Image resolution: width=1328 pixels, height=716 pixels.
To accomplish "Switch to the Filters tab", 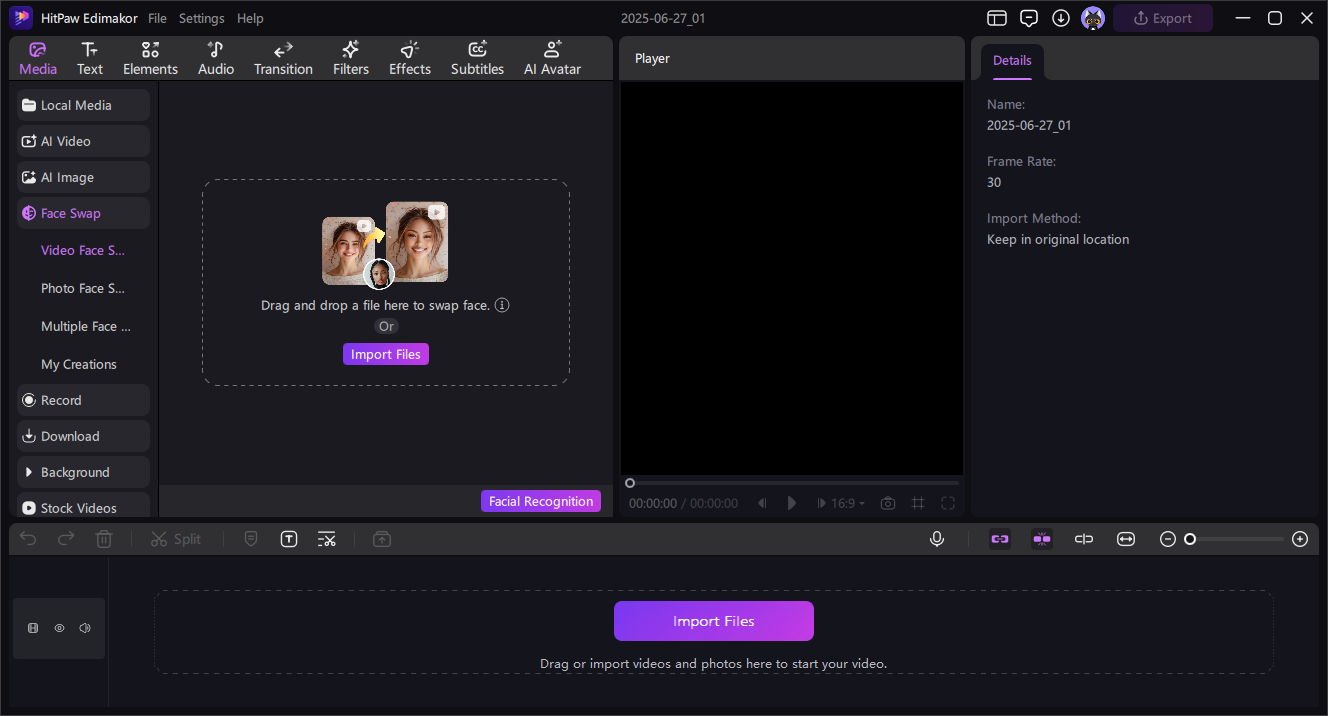I will (351, 58).
